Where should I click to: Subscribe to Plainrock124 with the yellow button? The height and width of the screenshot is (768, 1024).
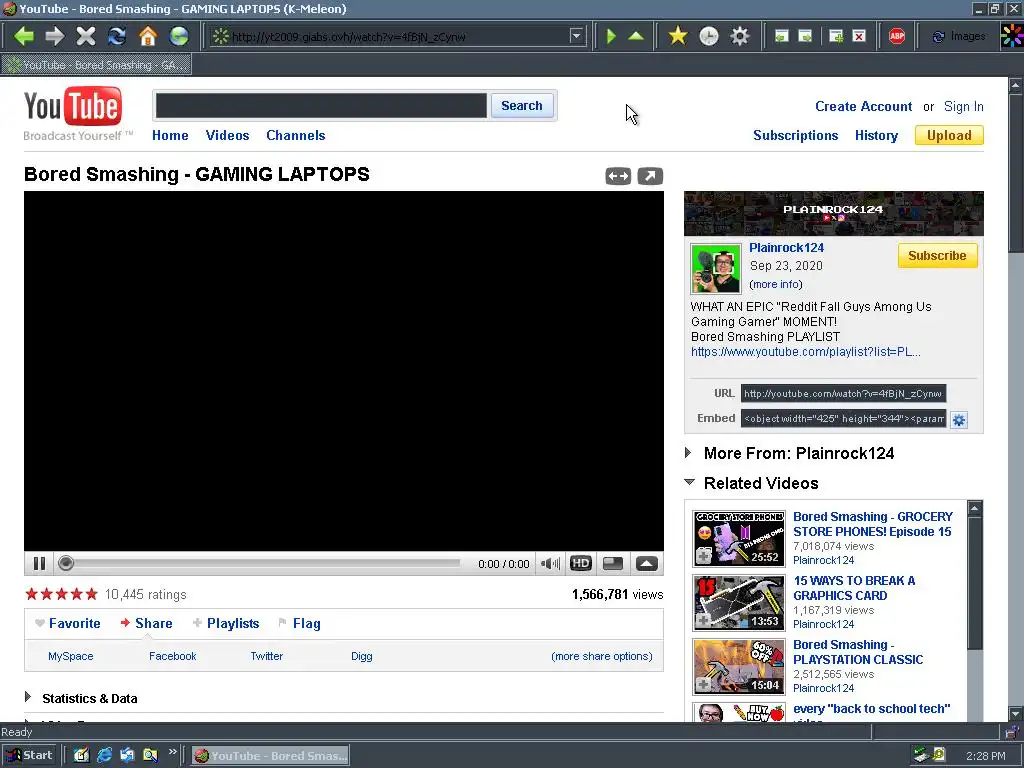(x=937, y=255)
